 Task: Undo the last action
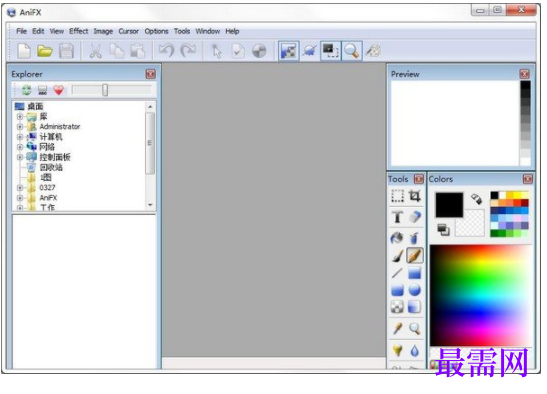pyautogui.click(x=167, y=51)
